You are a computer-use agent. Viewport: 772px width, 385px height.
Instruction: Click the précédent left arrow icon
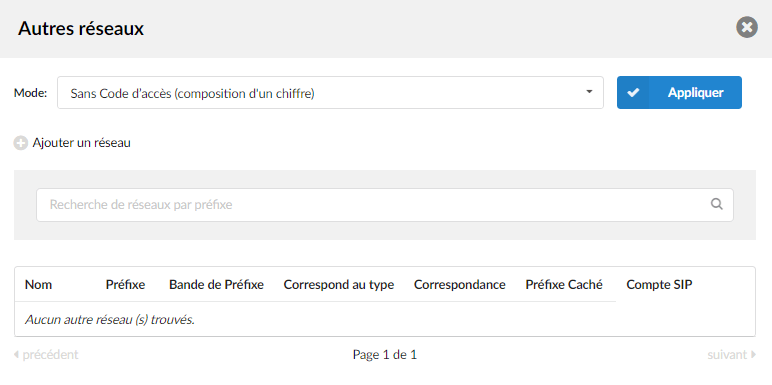[x=16, y=354]
